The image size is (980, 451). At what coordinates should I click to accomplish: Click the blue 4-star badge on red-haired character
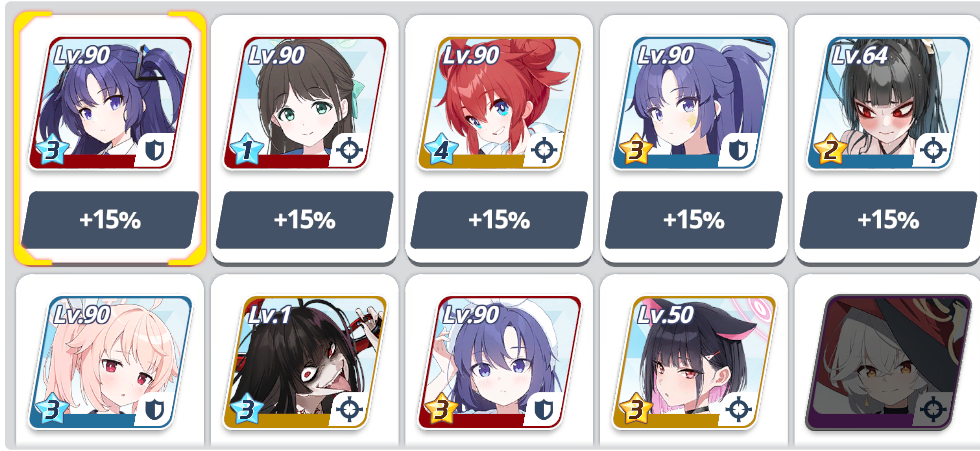coord(441,152)
